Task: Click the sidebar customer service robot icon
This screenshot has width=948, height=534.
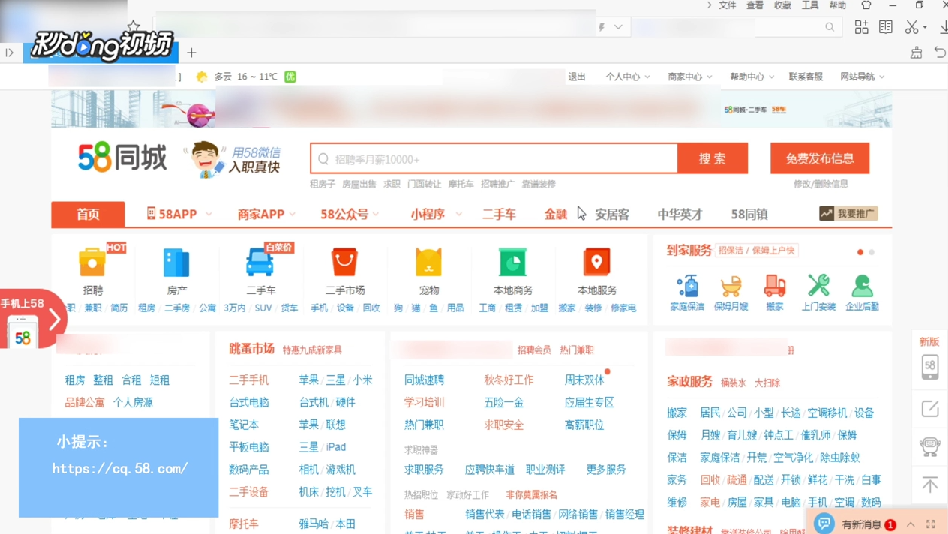Action: (x=930, y=446)
